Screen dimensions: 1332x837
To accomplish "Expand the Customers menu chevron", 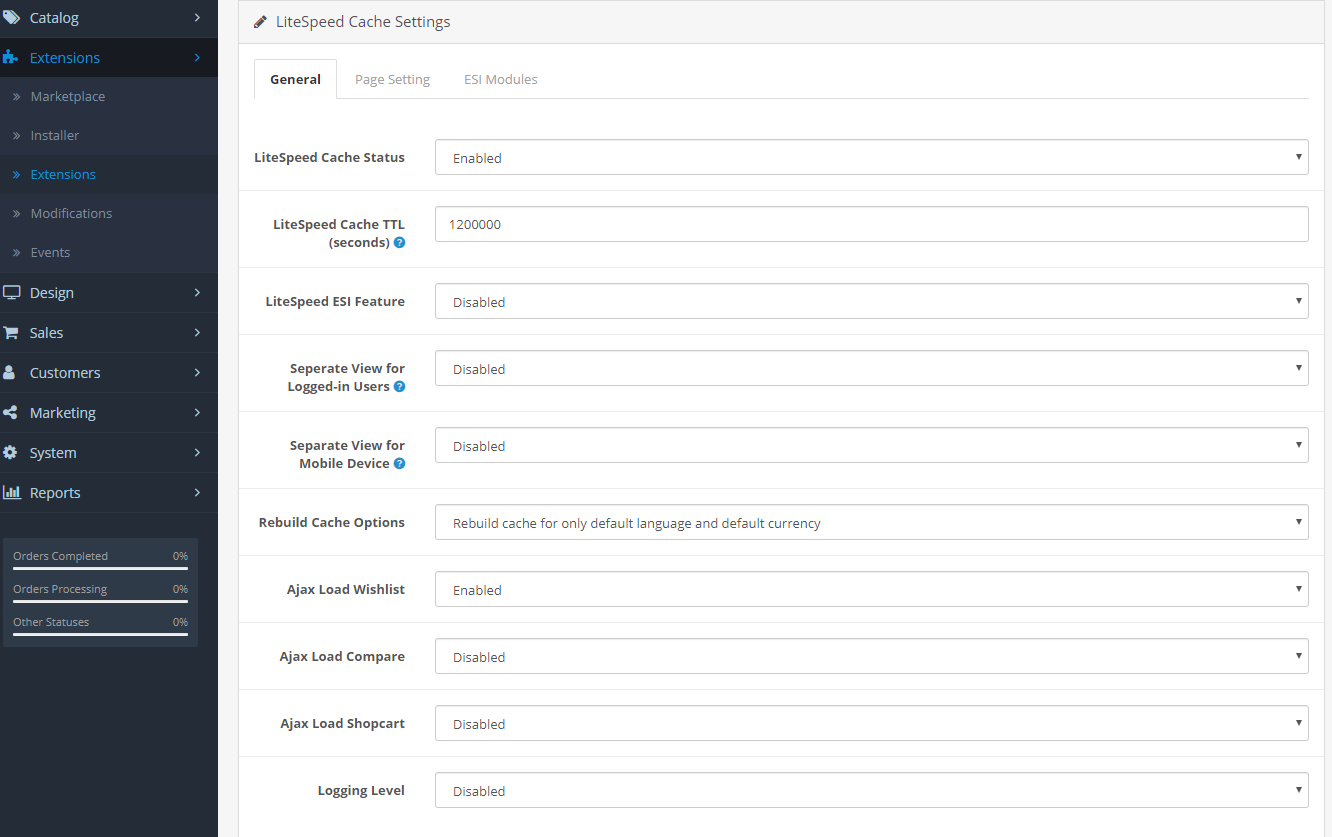I will (x=197, y=373).
